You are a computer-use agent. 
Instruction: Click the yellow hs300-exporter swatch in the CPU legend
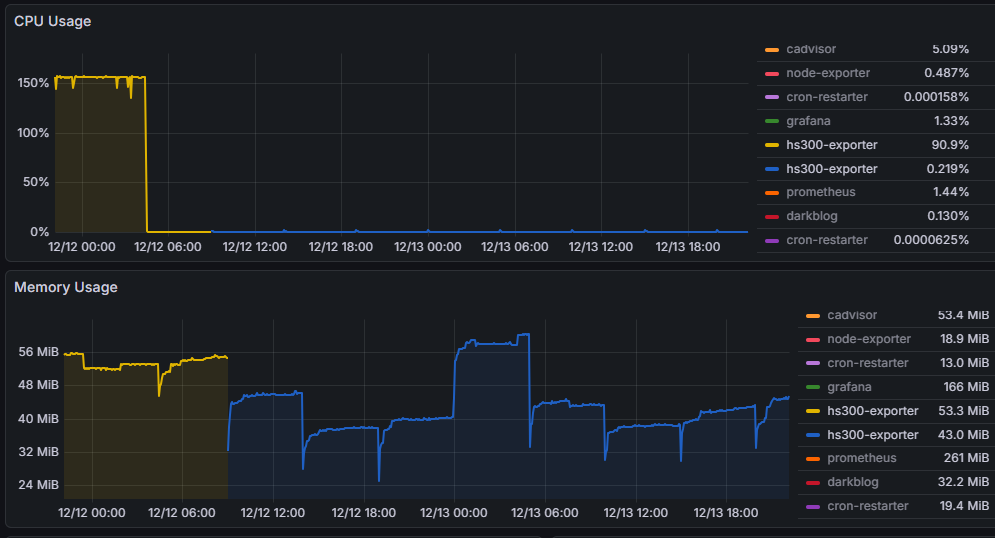pos(771,145)
